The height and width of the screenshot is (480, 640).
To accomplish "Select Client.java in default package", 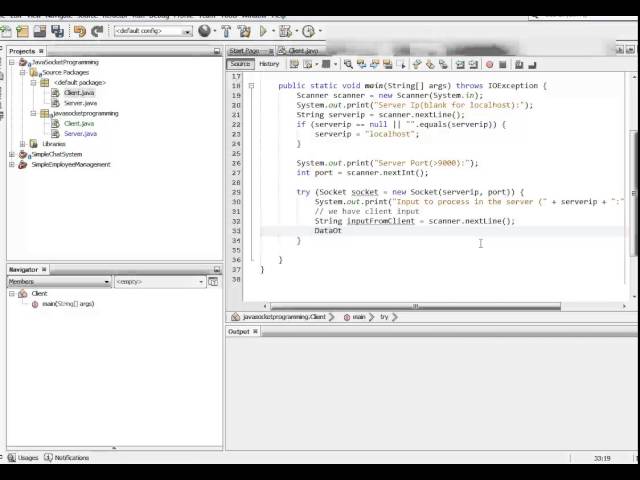I will (x=79, y=93).
